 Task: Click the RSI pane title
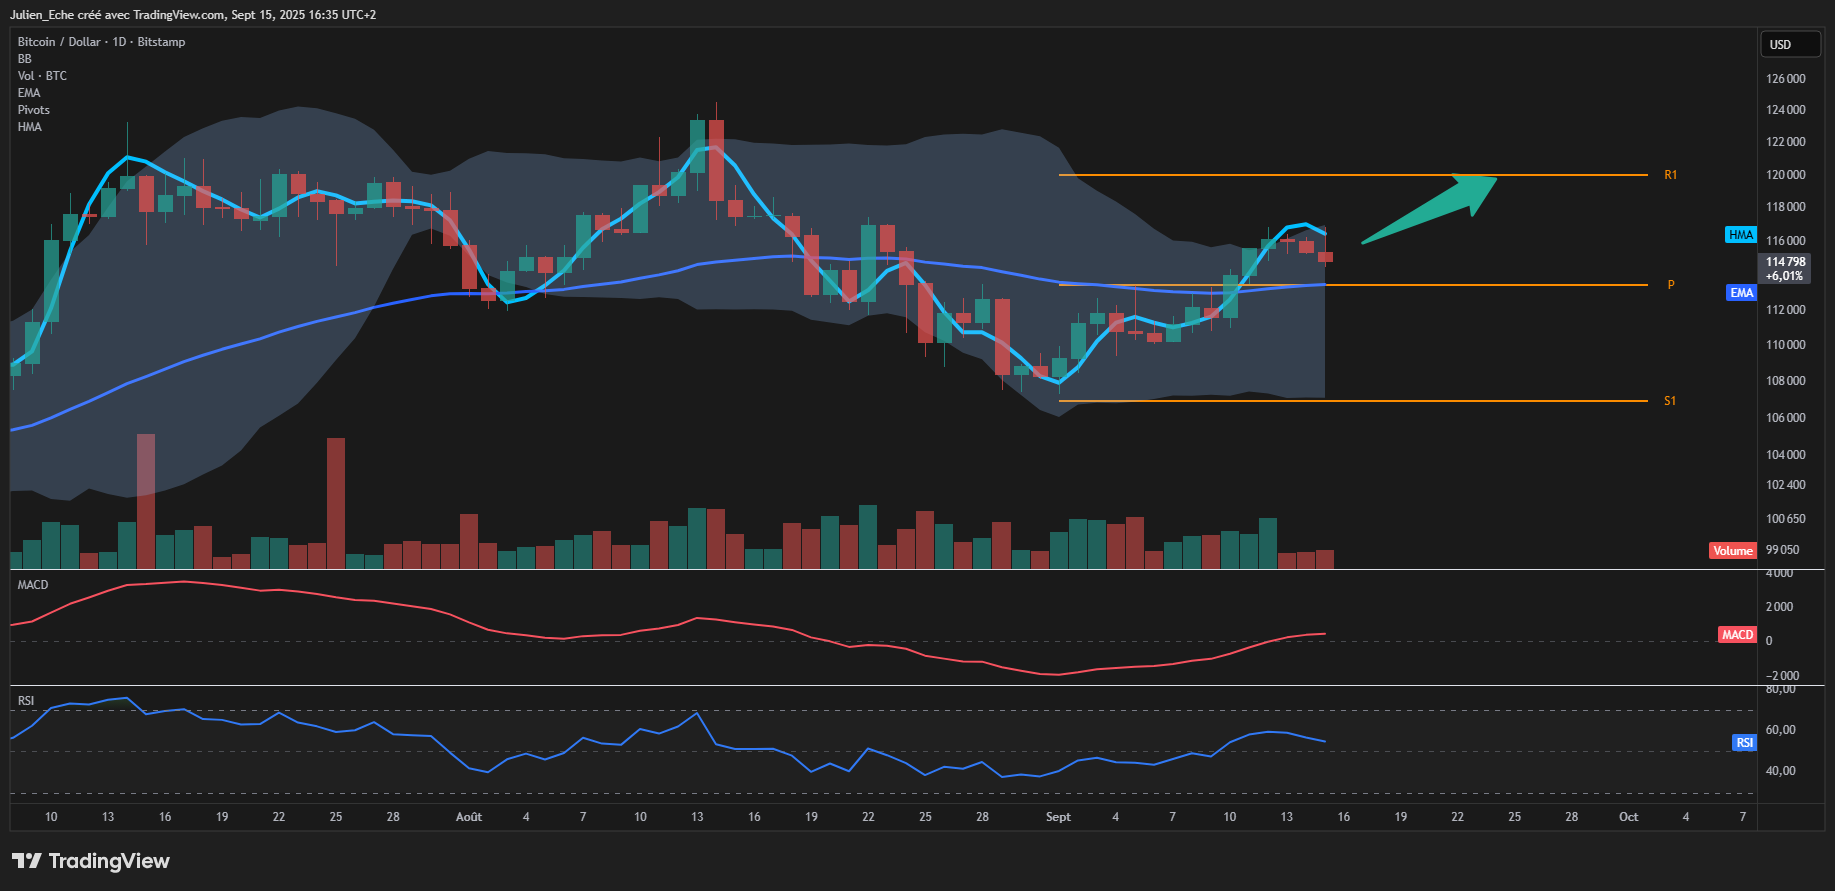(x=26, y=701)
